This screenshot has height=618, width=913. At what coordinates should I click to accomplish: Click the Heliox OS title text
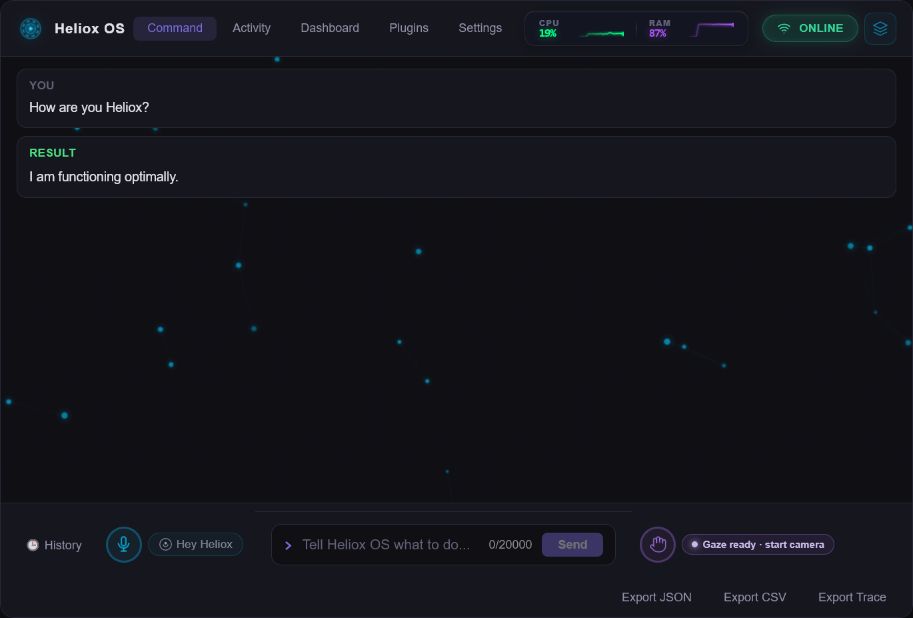point(89,29)
